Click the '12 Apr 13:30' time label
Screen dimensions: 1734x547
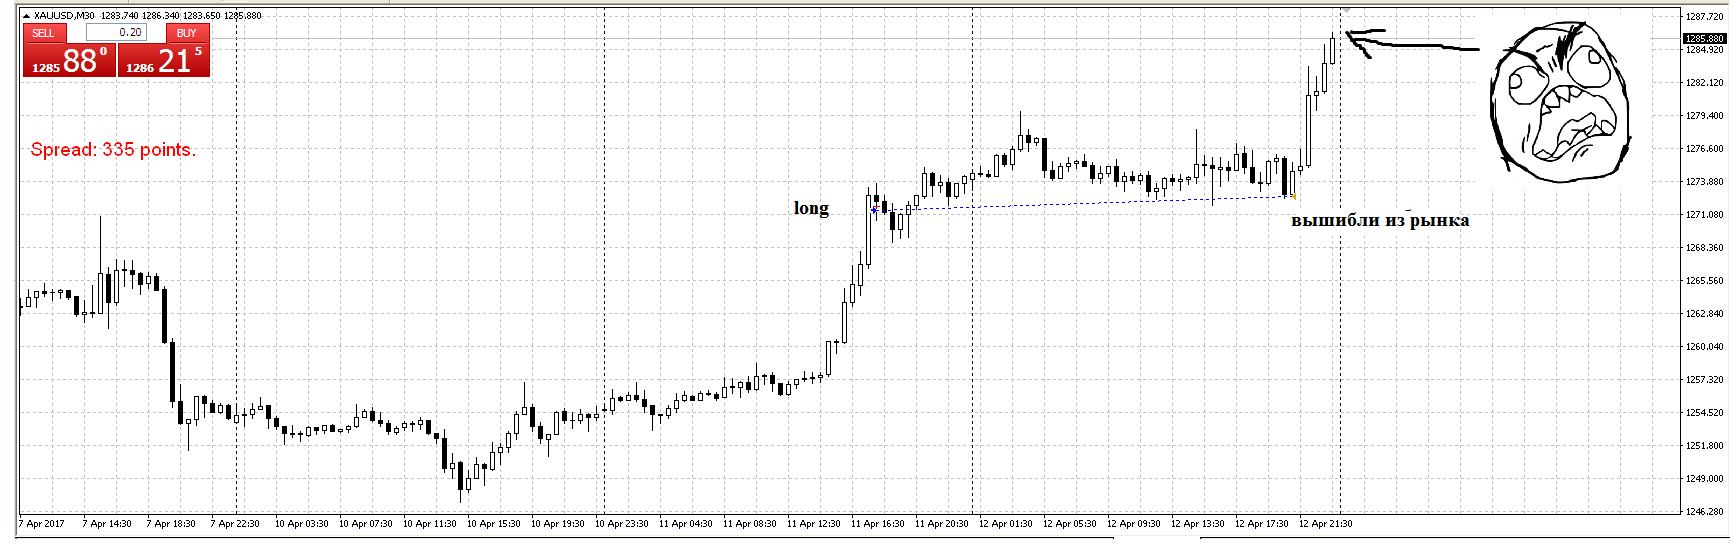pos(1197,524)
